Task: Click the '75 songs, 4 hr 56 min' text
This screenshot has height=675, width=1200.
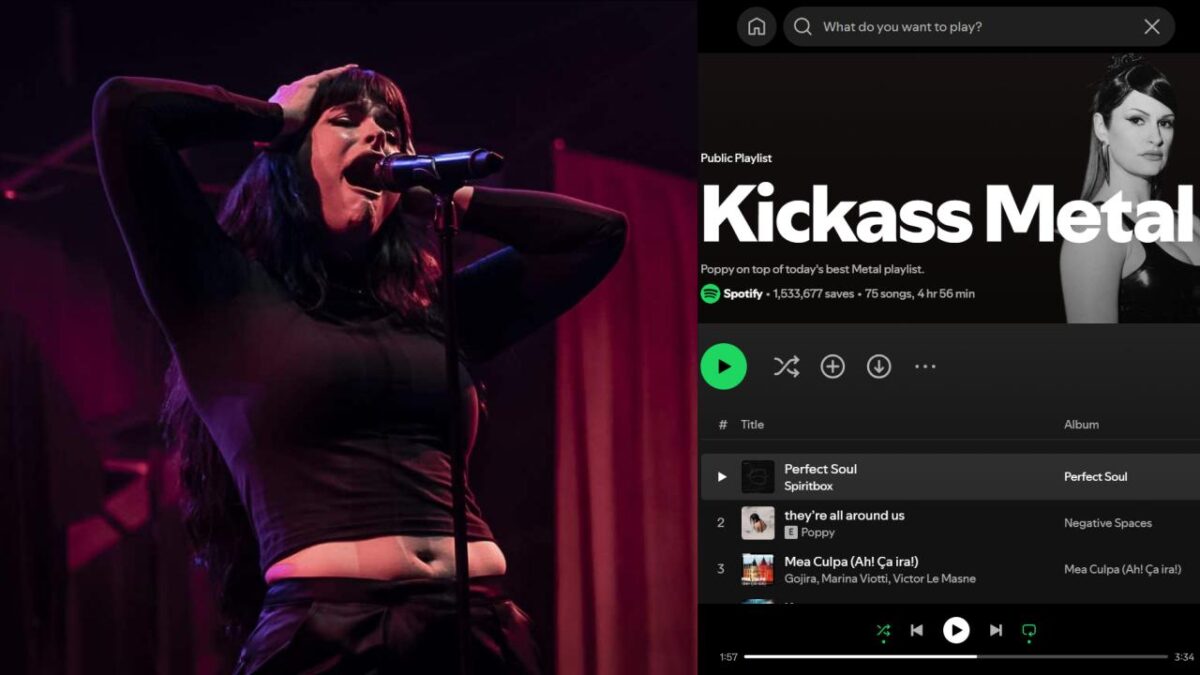Action: coord(919,294)
